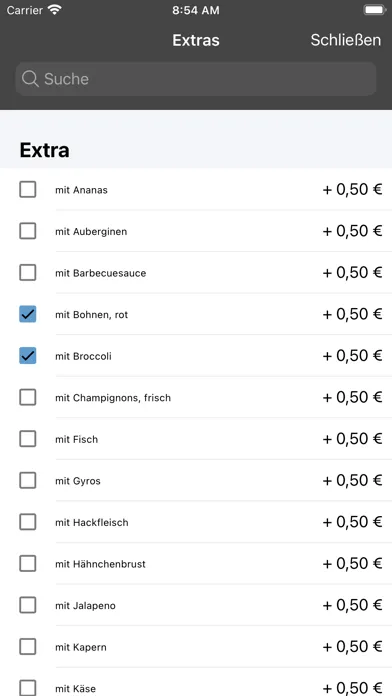
Task: Check the mit Gyros box
Action: [28, 480]
